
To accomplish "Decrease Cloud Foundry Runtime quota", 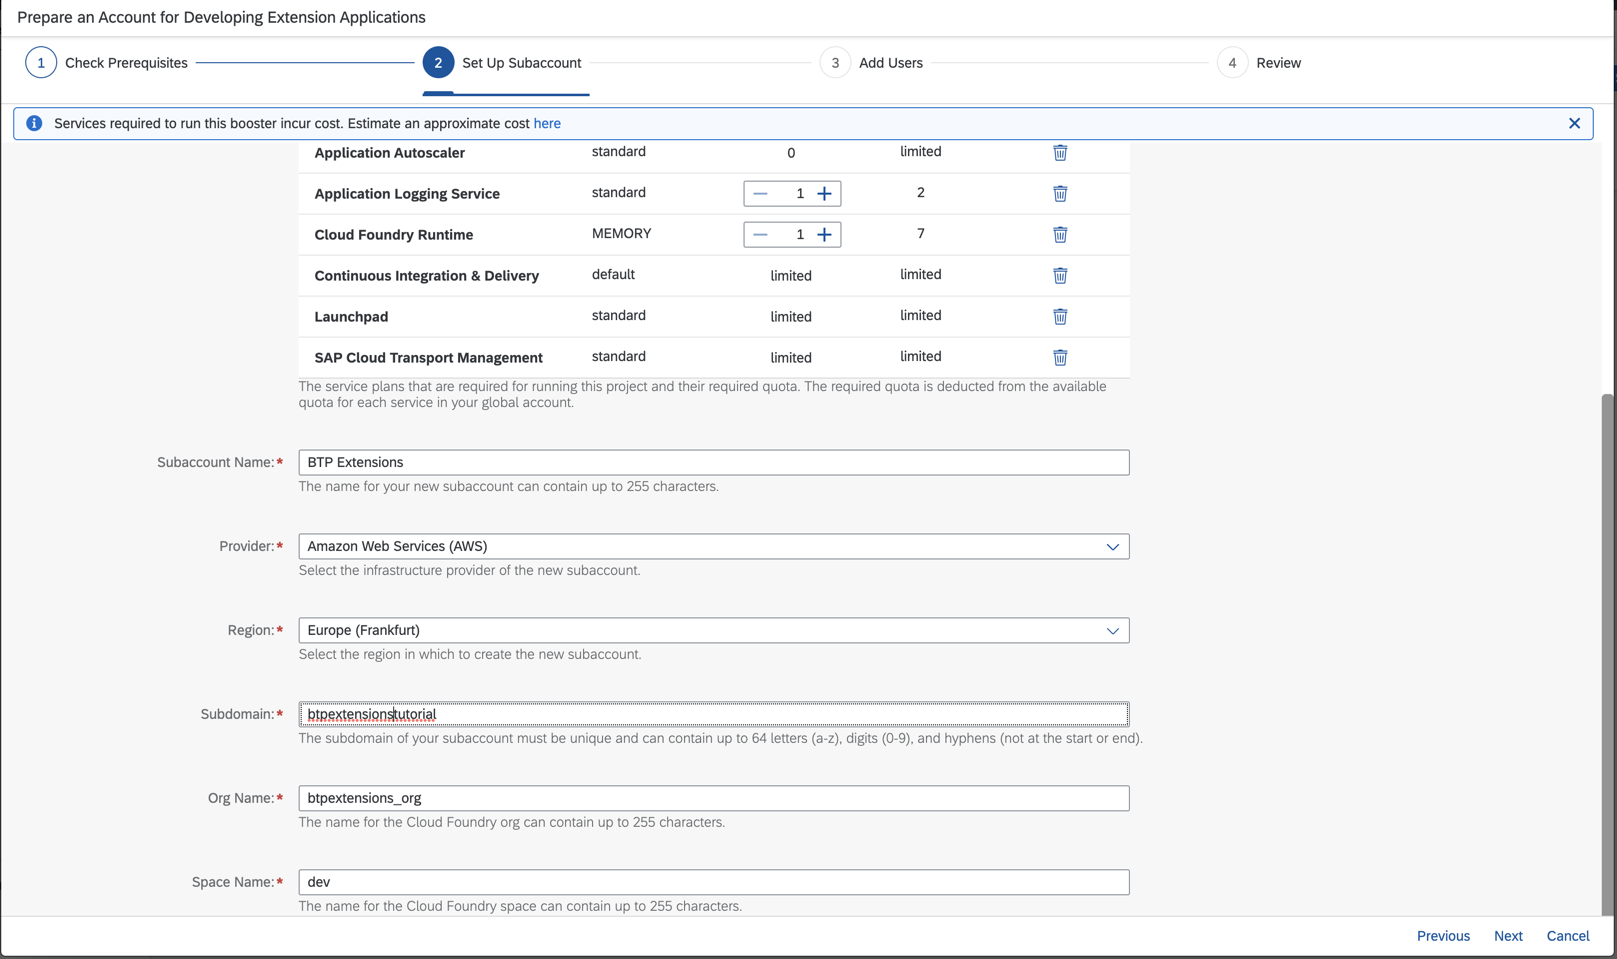I will tap(760, 234).
